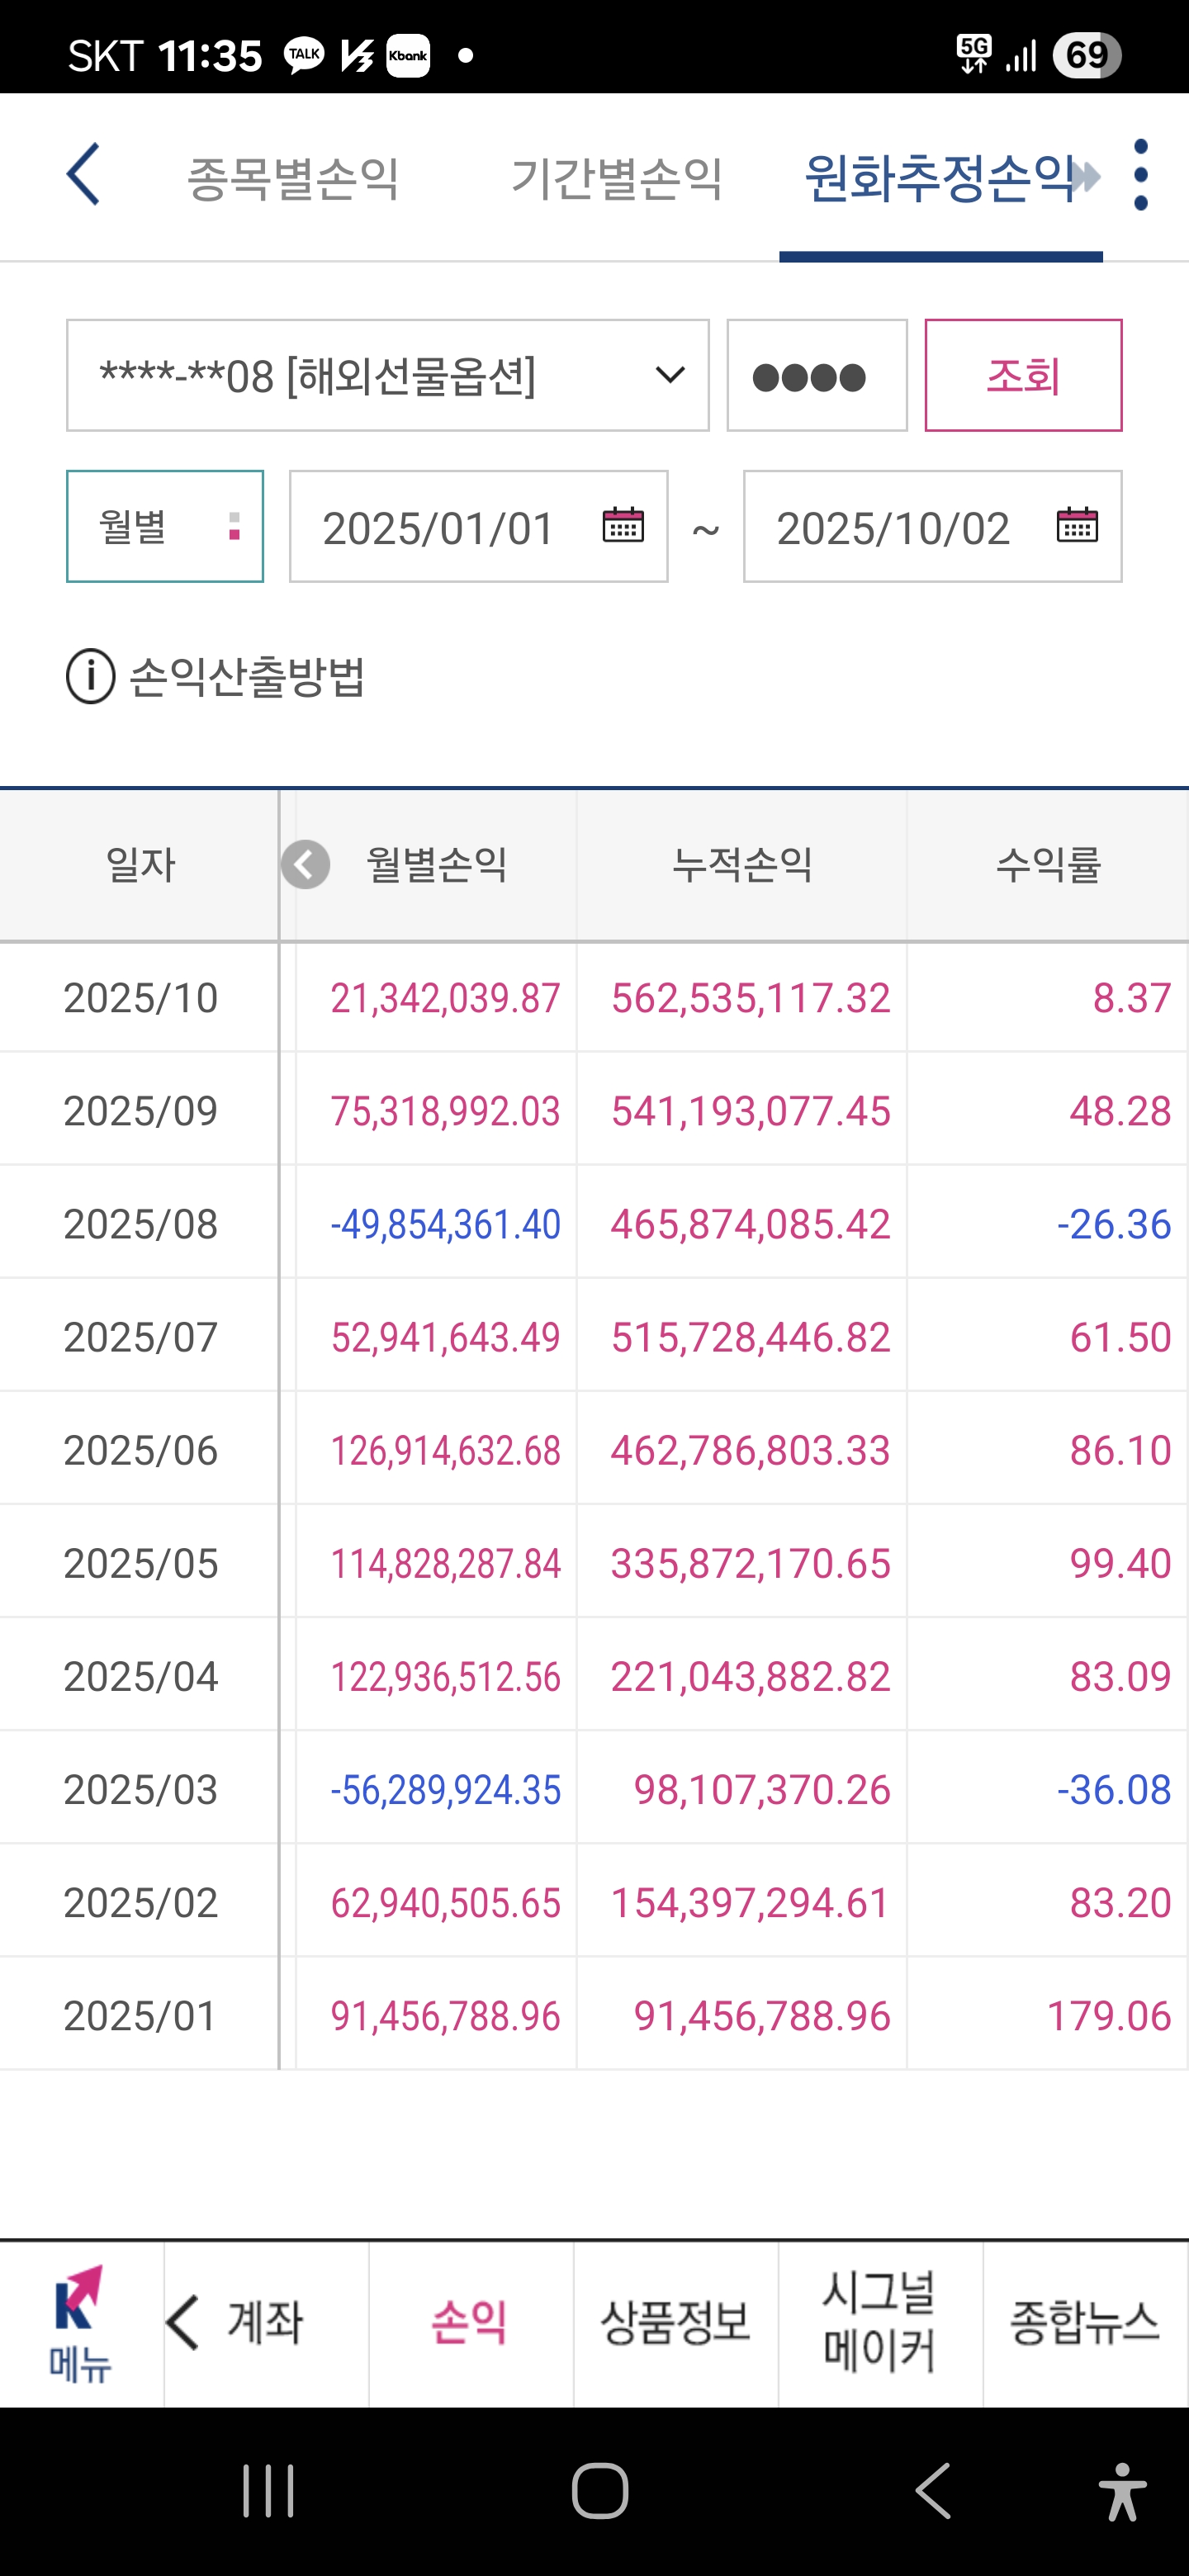
Task: Open the 월별 period type dropdown
Action: point(165,526)
